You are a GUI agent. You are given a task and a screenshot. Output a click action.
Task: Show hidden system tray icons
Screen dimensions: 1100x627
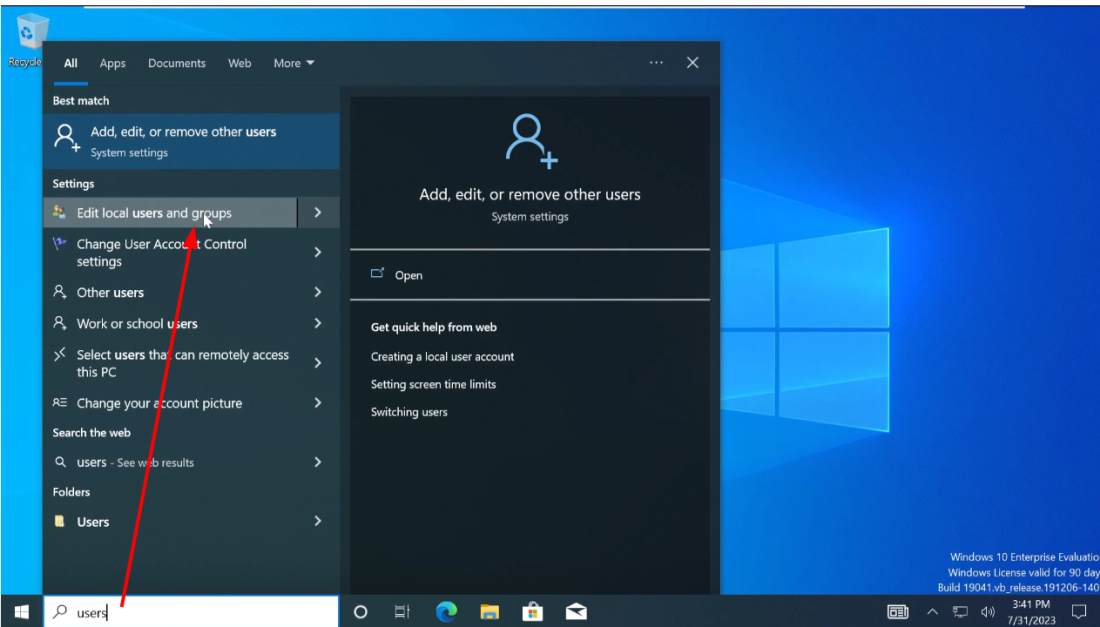[x=932, y=611]
